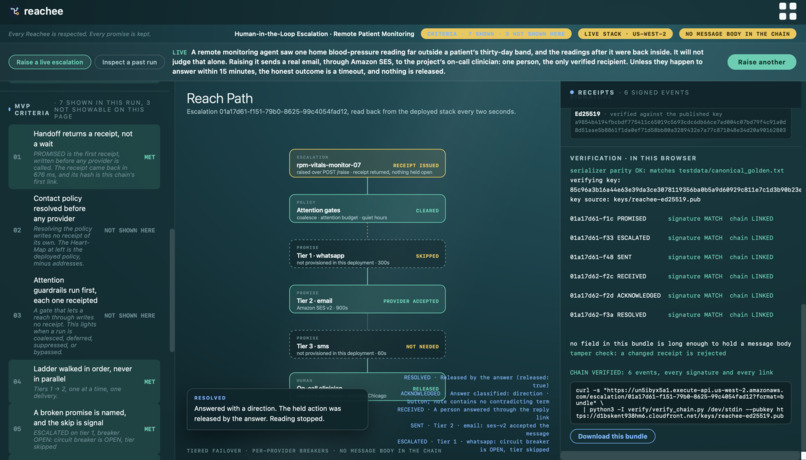Click NOT SHOWN HERE on criterion 03
Image resolution: width=806 pixels, height=460 pixels.
click(130, 316)
